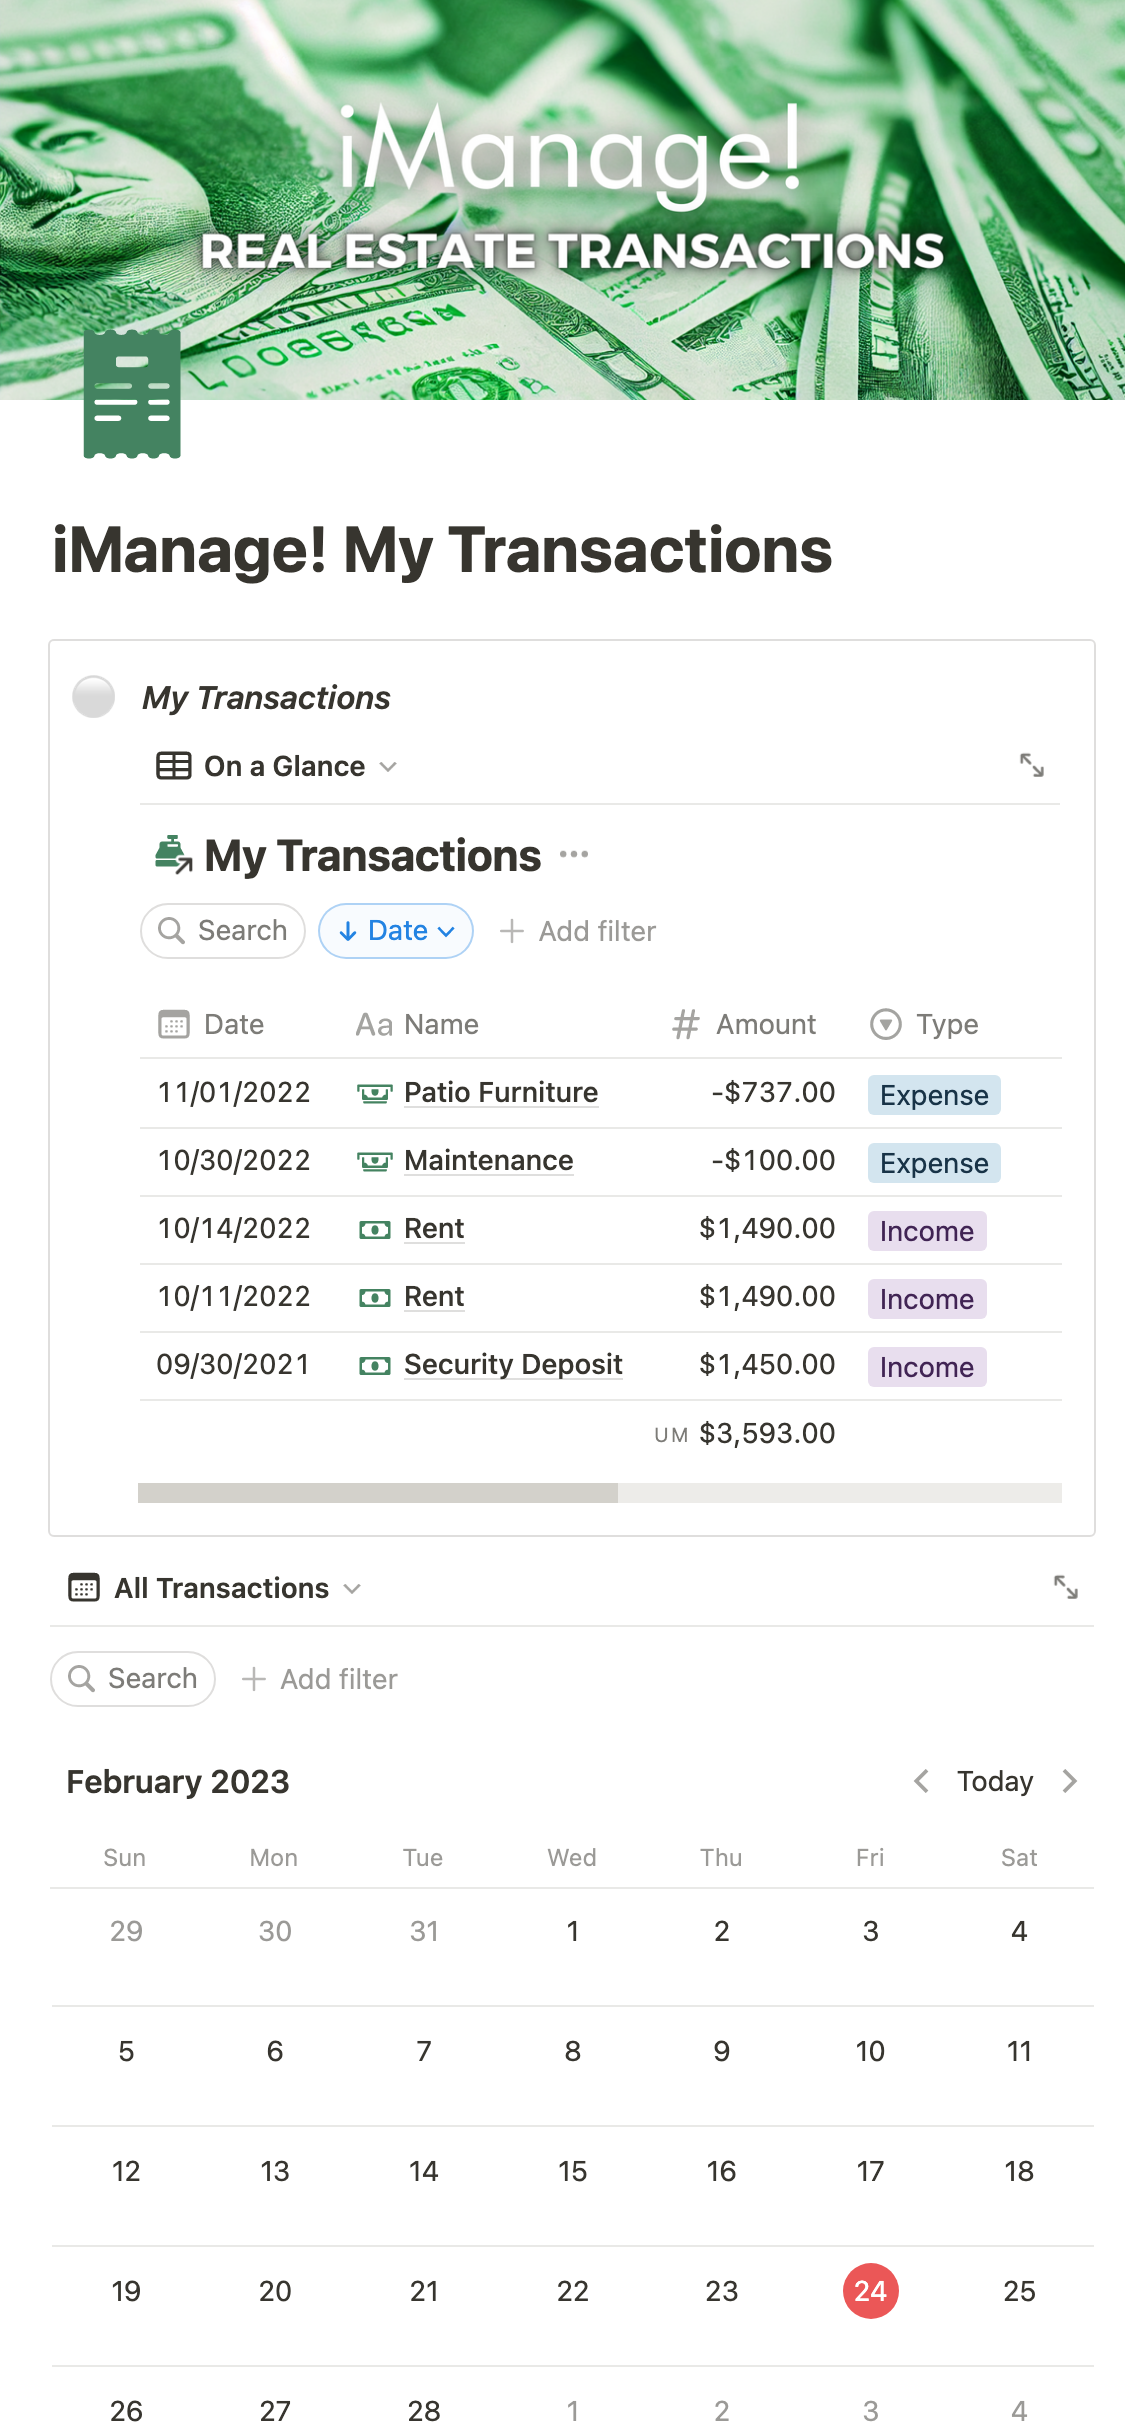Click Search in the All Transactions section

133,1678
